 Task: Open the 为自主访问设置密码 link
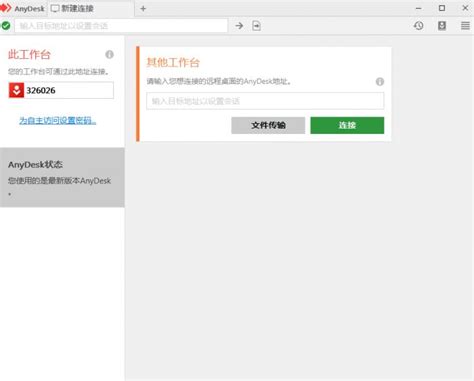tap(58, 121)
